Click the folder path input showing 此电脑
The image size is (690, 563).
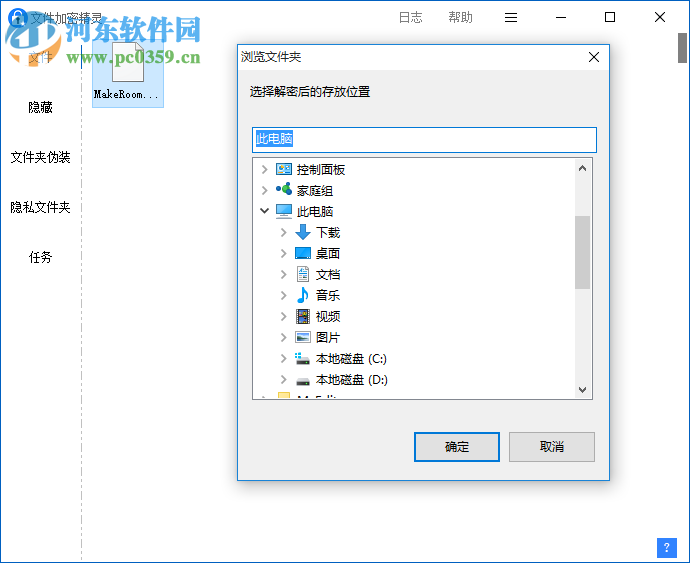pyautogui.click(x=424, y=140)
